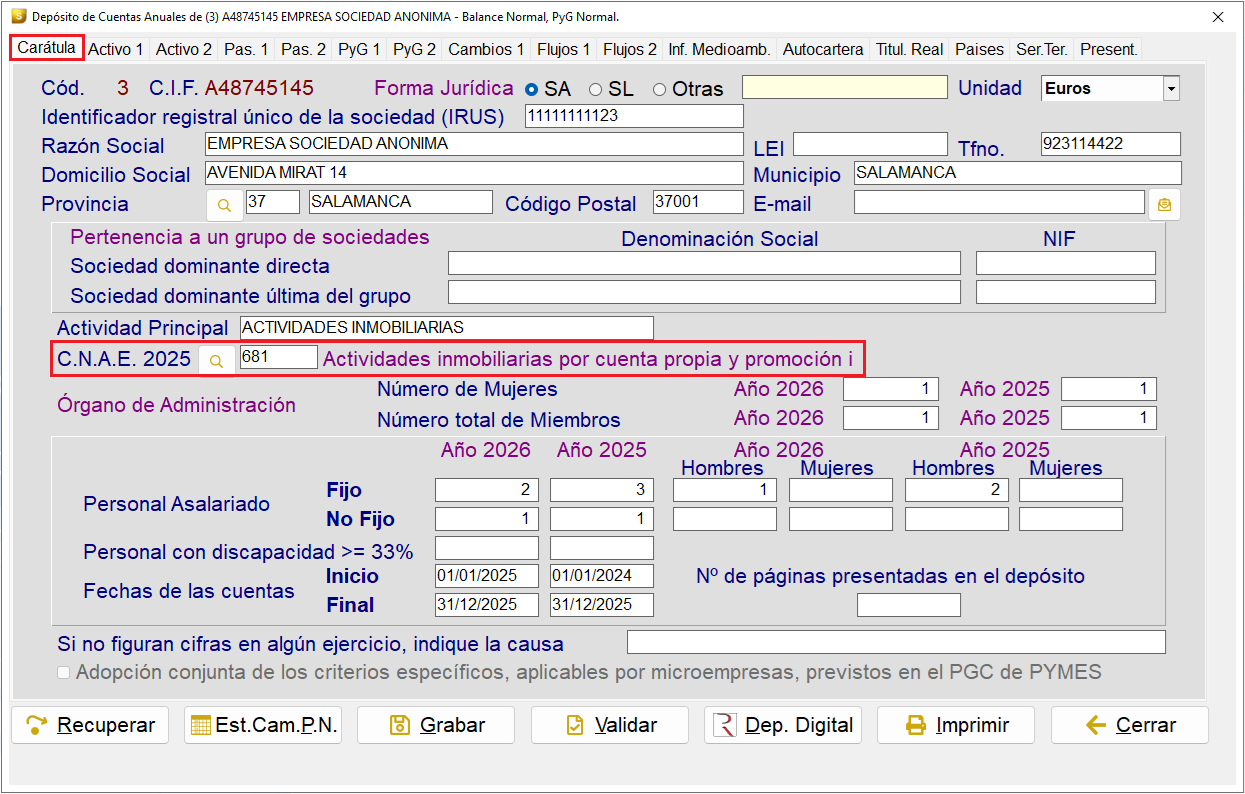Click the Cerrar button

coord(1129,725)
